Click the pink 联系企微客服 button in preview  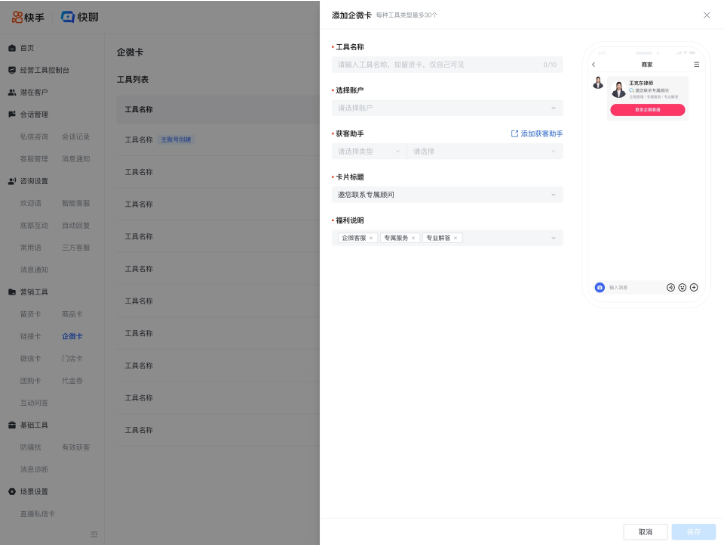pyautogui.click(x=647, y=110)
